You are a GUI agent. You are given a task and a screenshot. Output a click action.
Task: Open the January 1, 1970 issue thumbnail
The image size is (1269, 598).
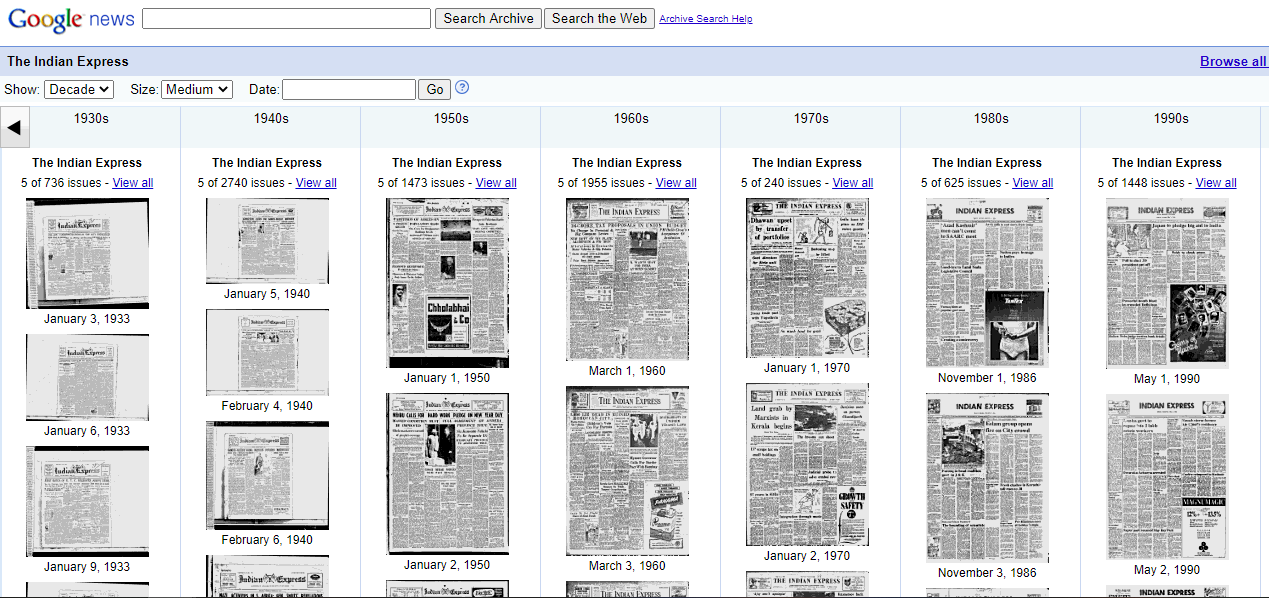[807, 278]
